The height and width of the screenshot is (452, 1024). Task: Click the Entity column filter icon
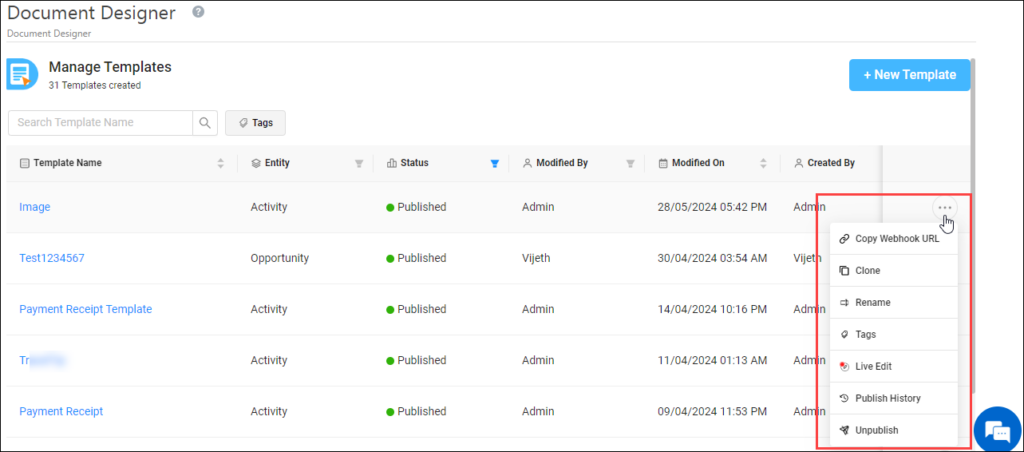(359, 163)
